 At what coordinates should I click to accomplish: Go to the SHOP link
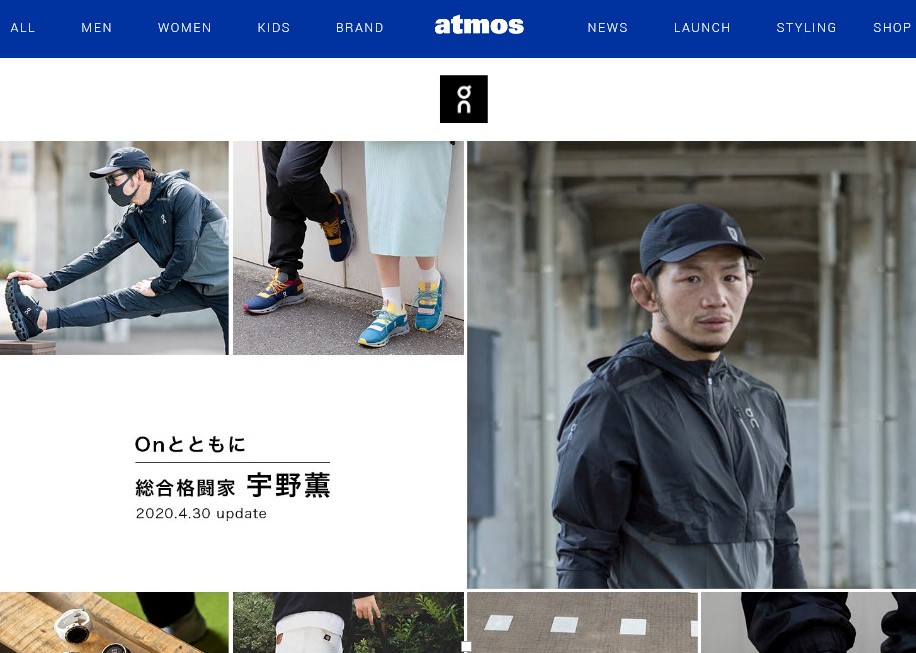(x=892, y=27)
